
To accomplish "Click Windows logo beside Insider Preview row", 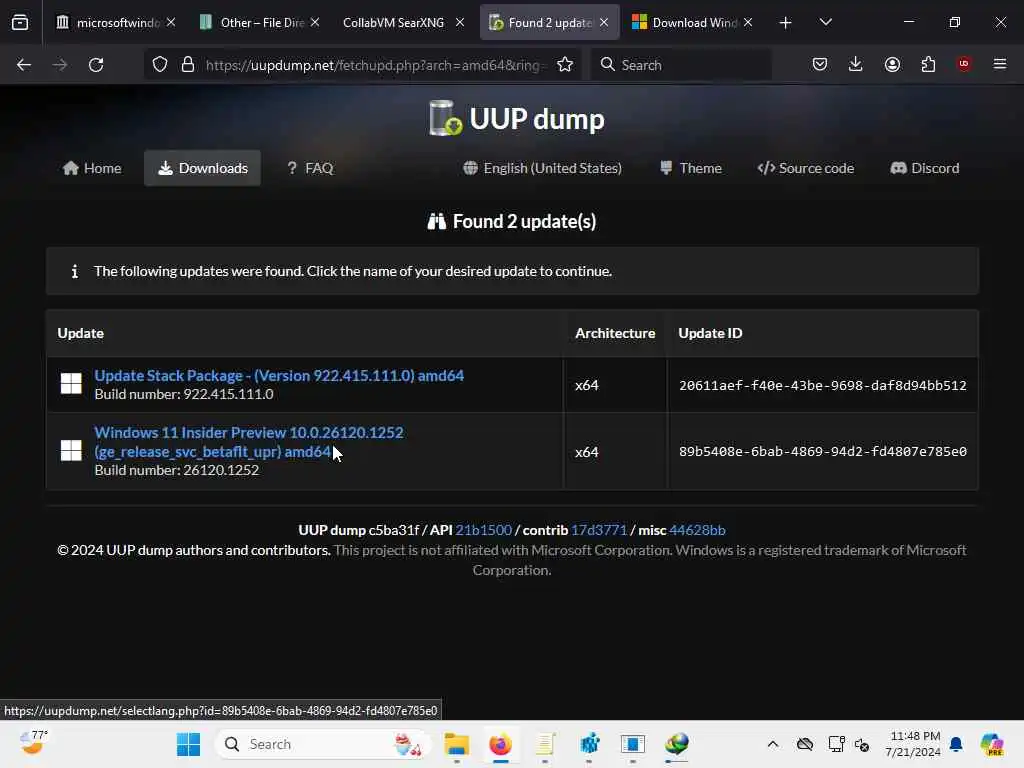I will pyautogui.click(x=71, y=450).
